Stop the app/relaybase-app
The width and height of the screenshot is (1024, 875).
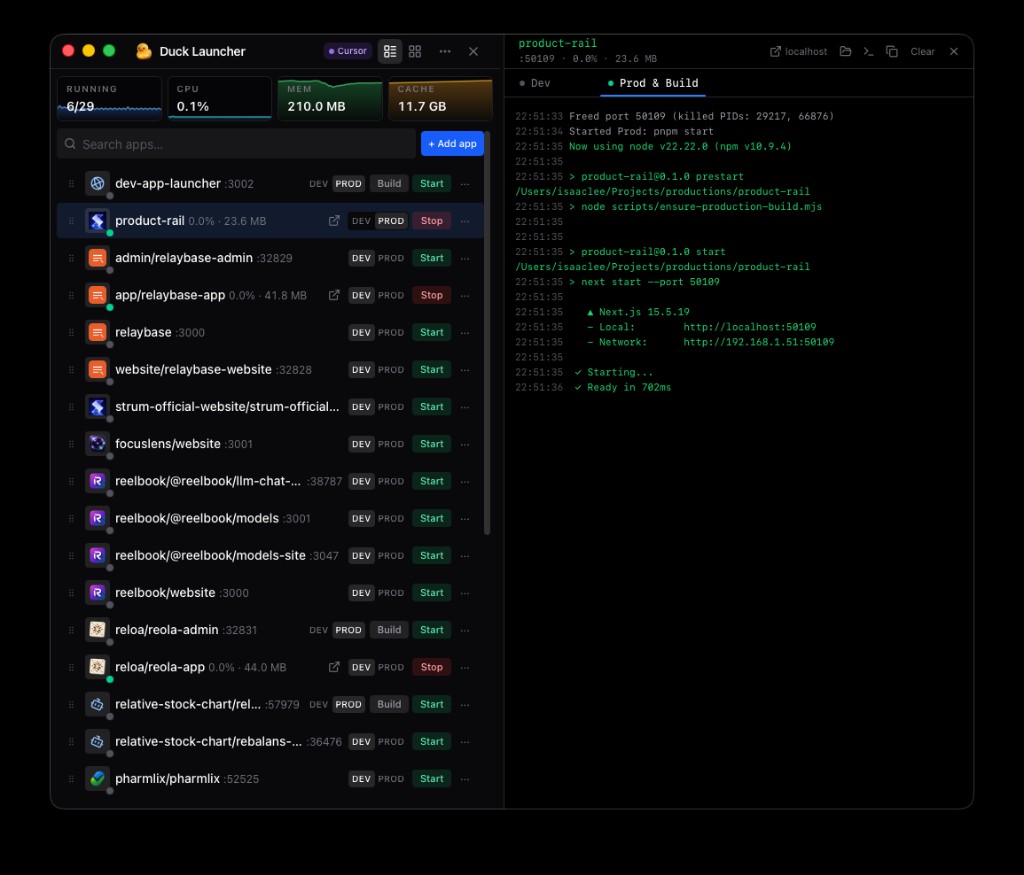tap(432, 295)
